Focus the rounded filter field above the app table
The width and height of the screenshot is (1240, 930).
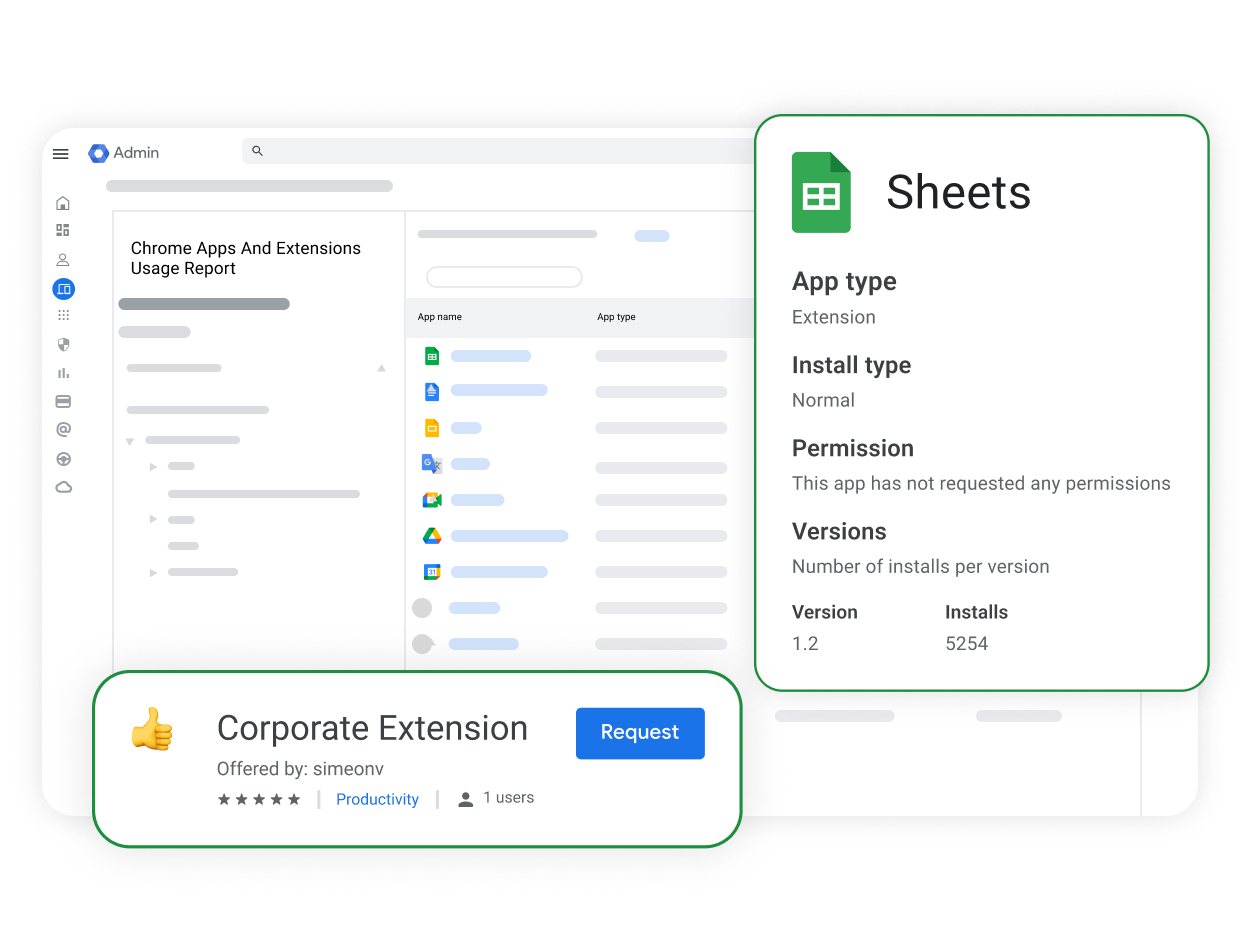504,277
